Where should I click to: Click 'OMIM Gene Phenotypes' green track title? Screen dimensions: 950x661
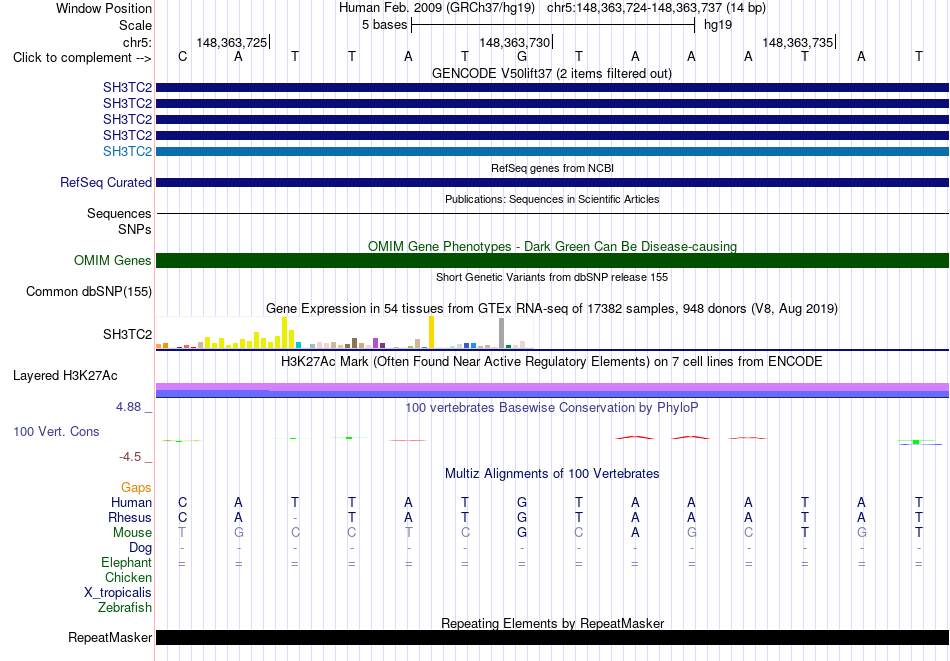[x=552, y=247]
